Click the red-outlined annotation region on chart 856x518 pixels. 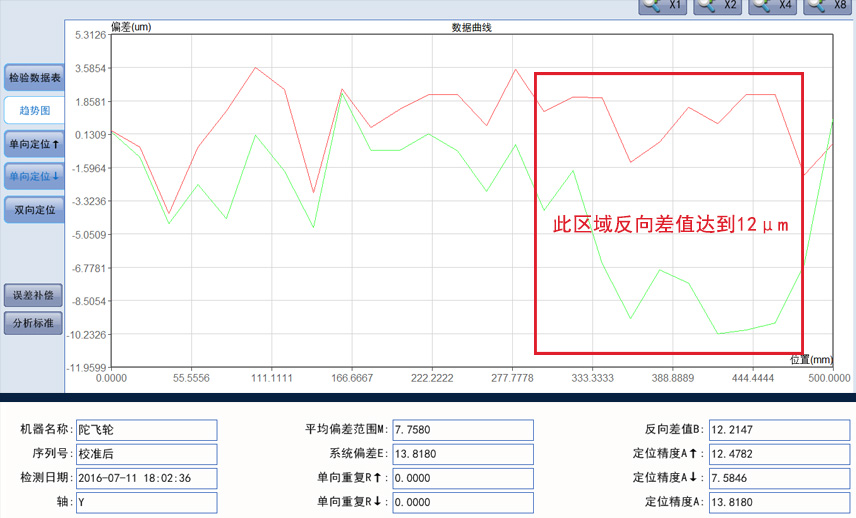[x=668, y=212]
